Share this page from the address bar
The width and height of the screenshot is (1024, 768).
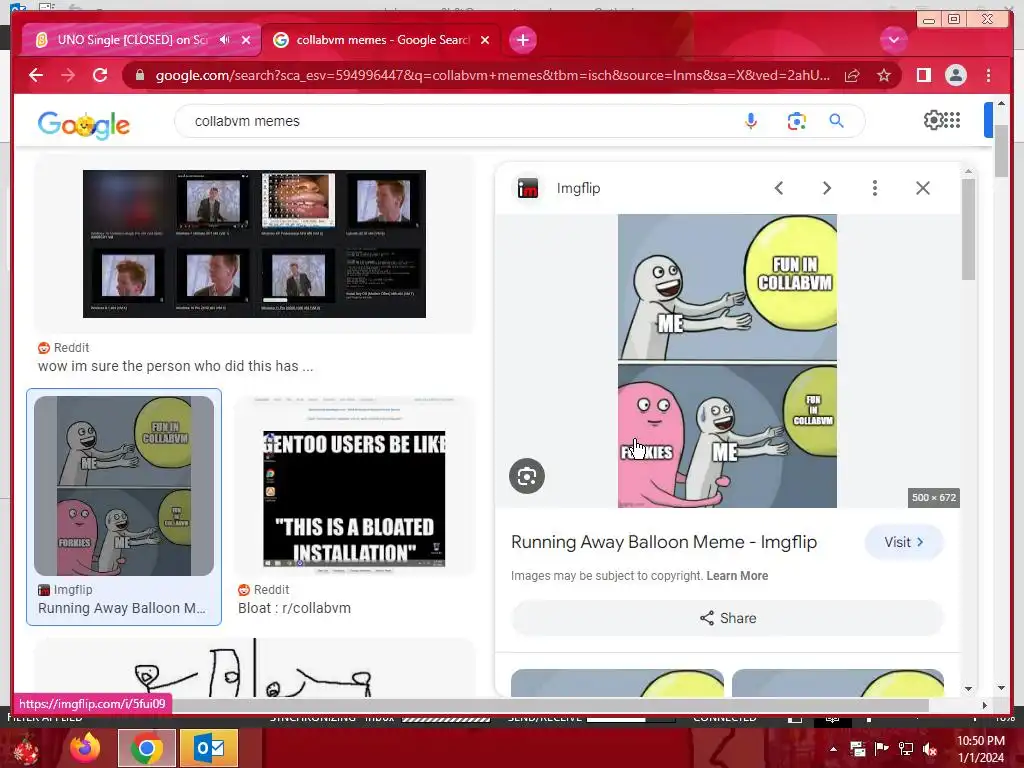[x=852, y=75]
